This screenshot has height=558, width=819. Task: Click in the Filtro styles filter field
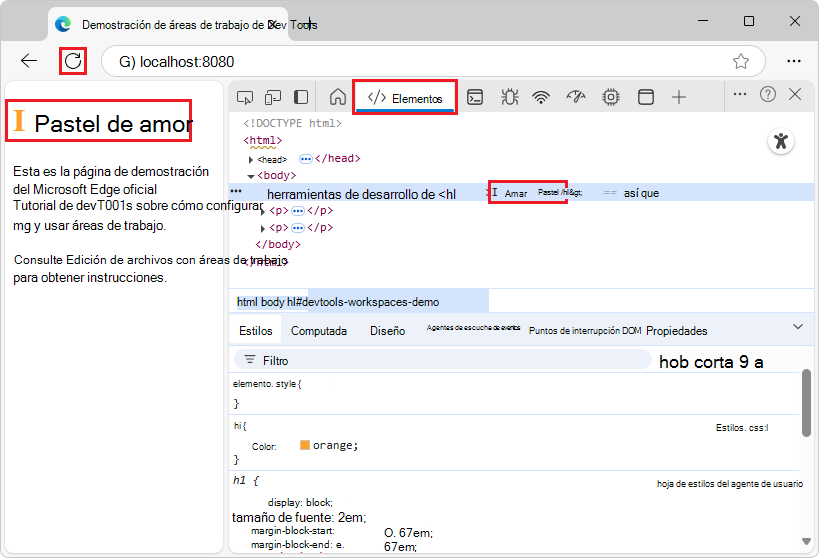coord(443,361)
